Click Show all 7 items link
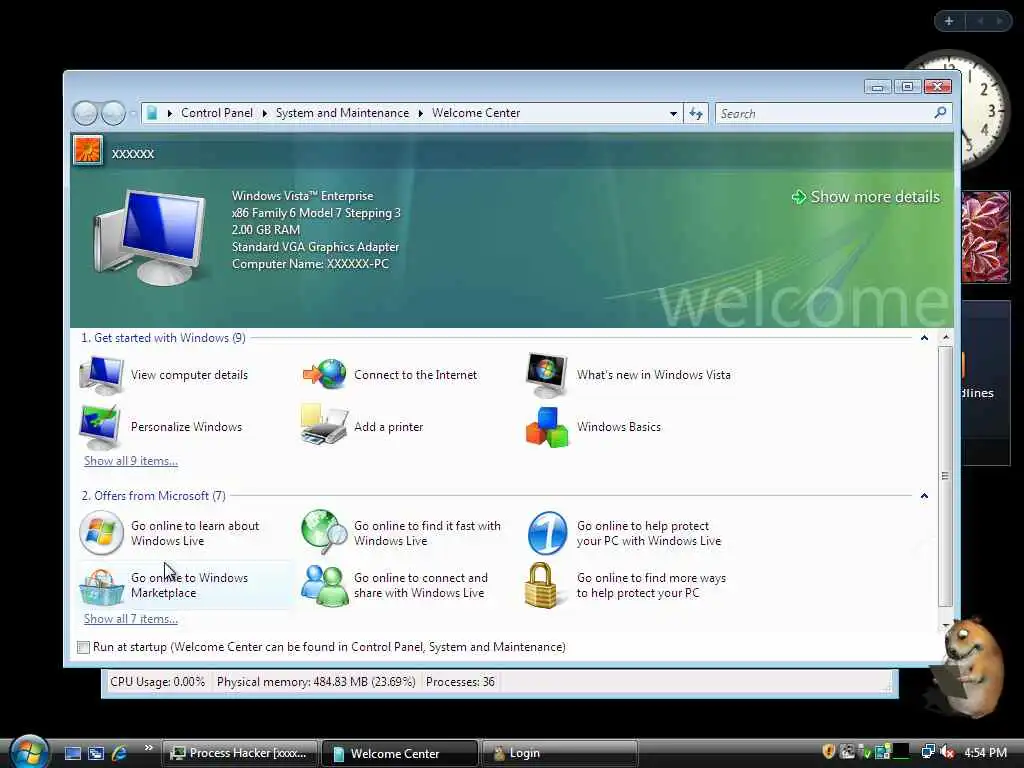The width and height of the screenshot is (1024, 768). [131, 619]
